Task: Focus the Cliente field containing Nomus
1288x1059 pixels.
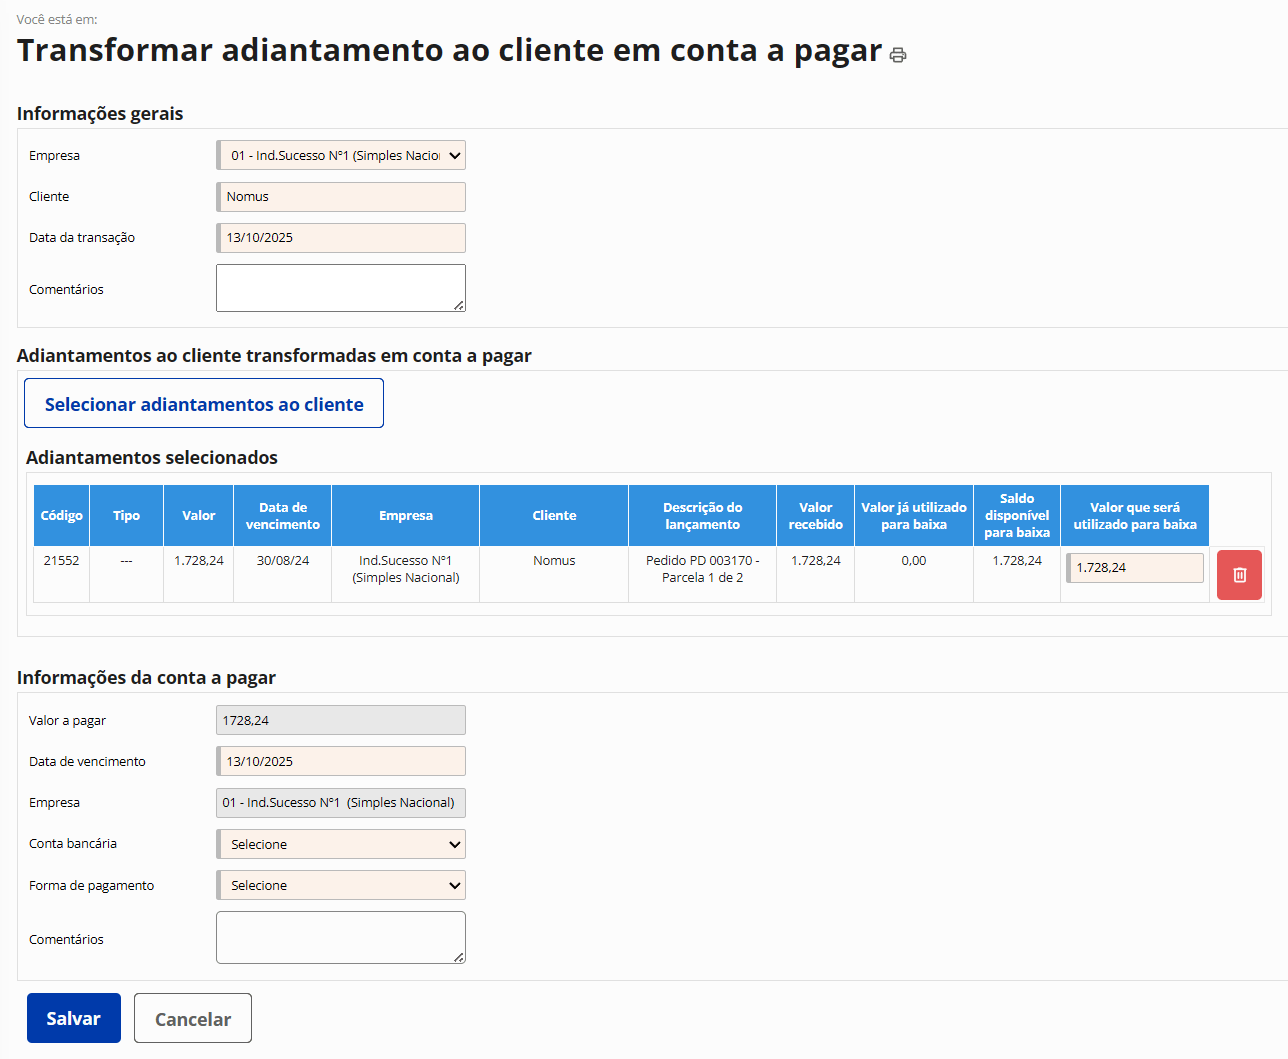Action: tap(341, 197)
